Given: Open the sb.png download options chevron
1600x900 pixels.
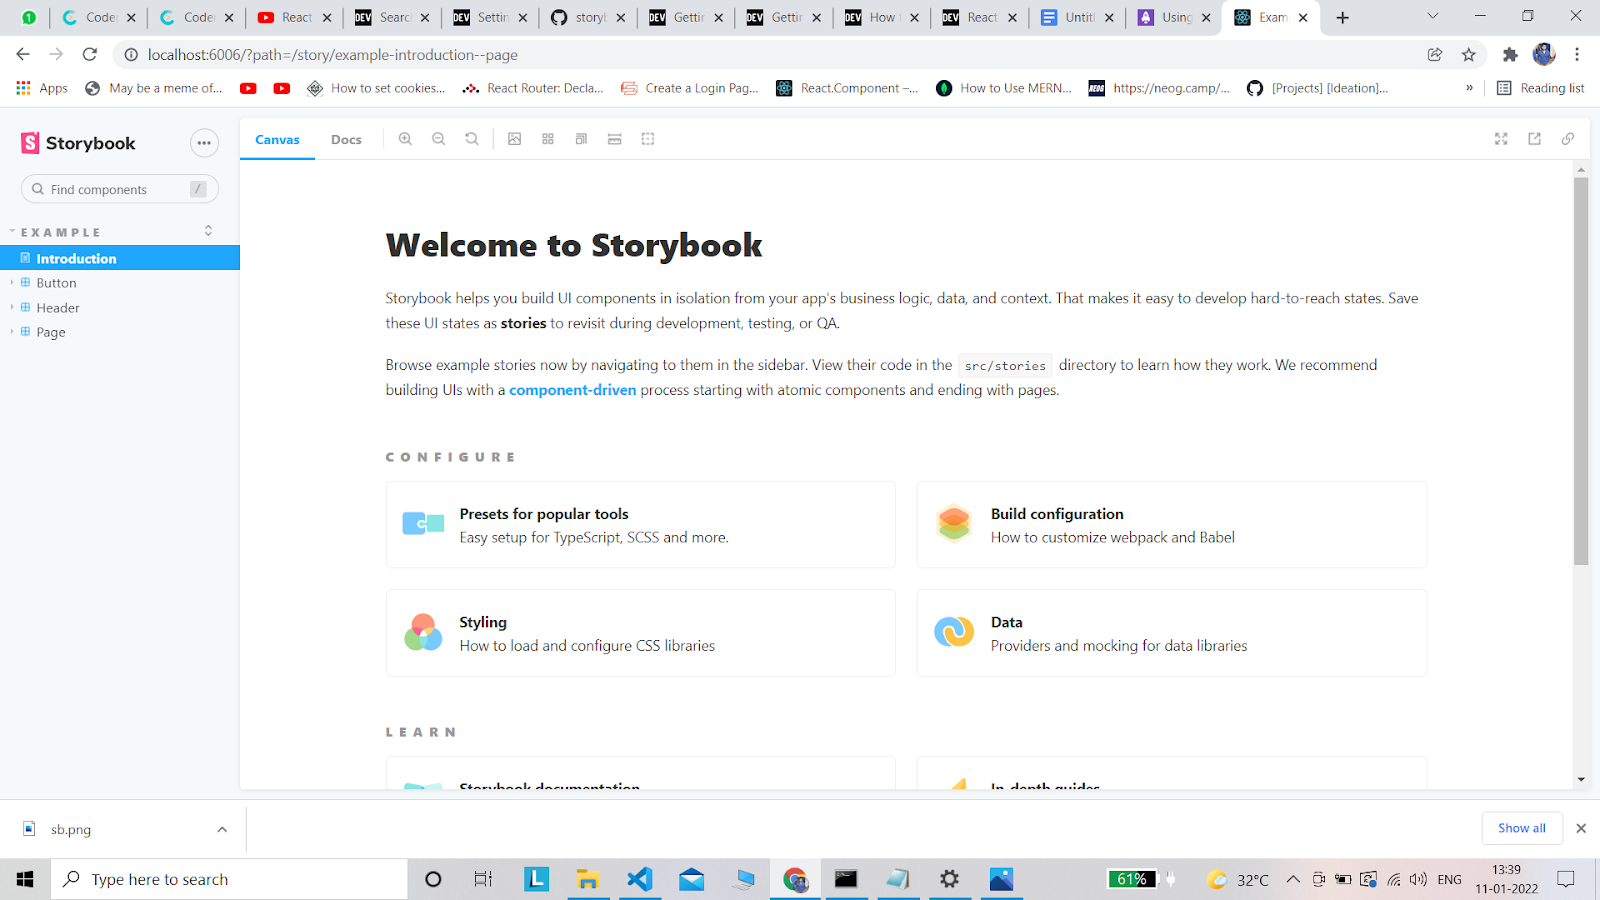Looking at the screenshot, I should (x=222, y=829).
